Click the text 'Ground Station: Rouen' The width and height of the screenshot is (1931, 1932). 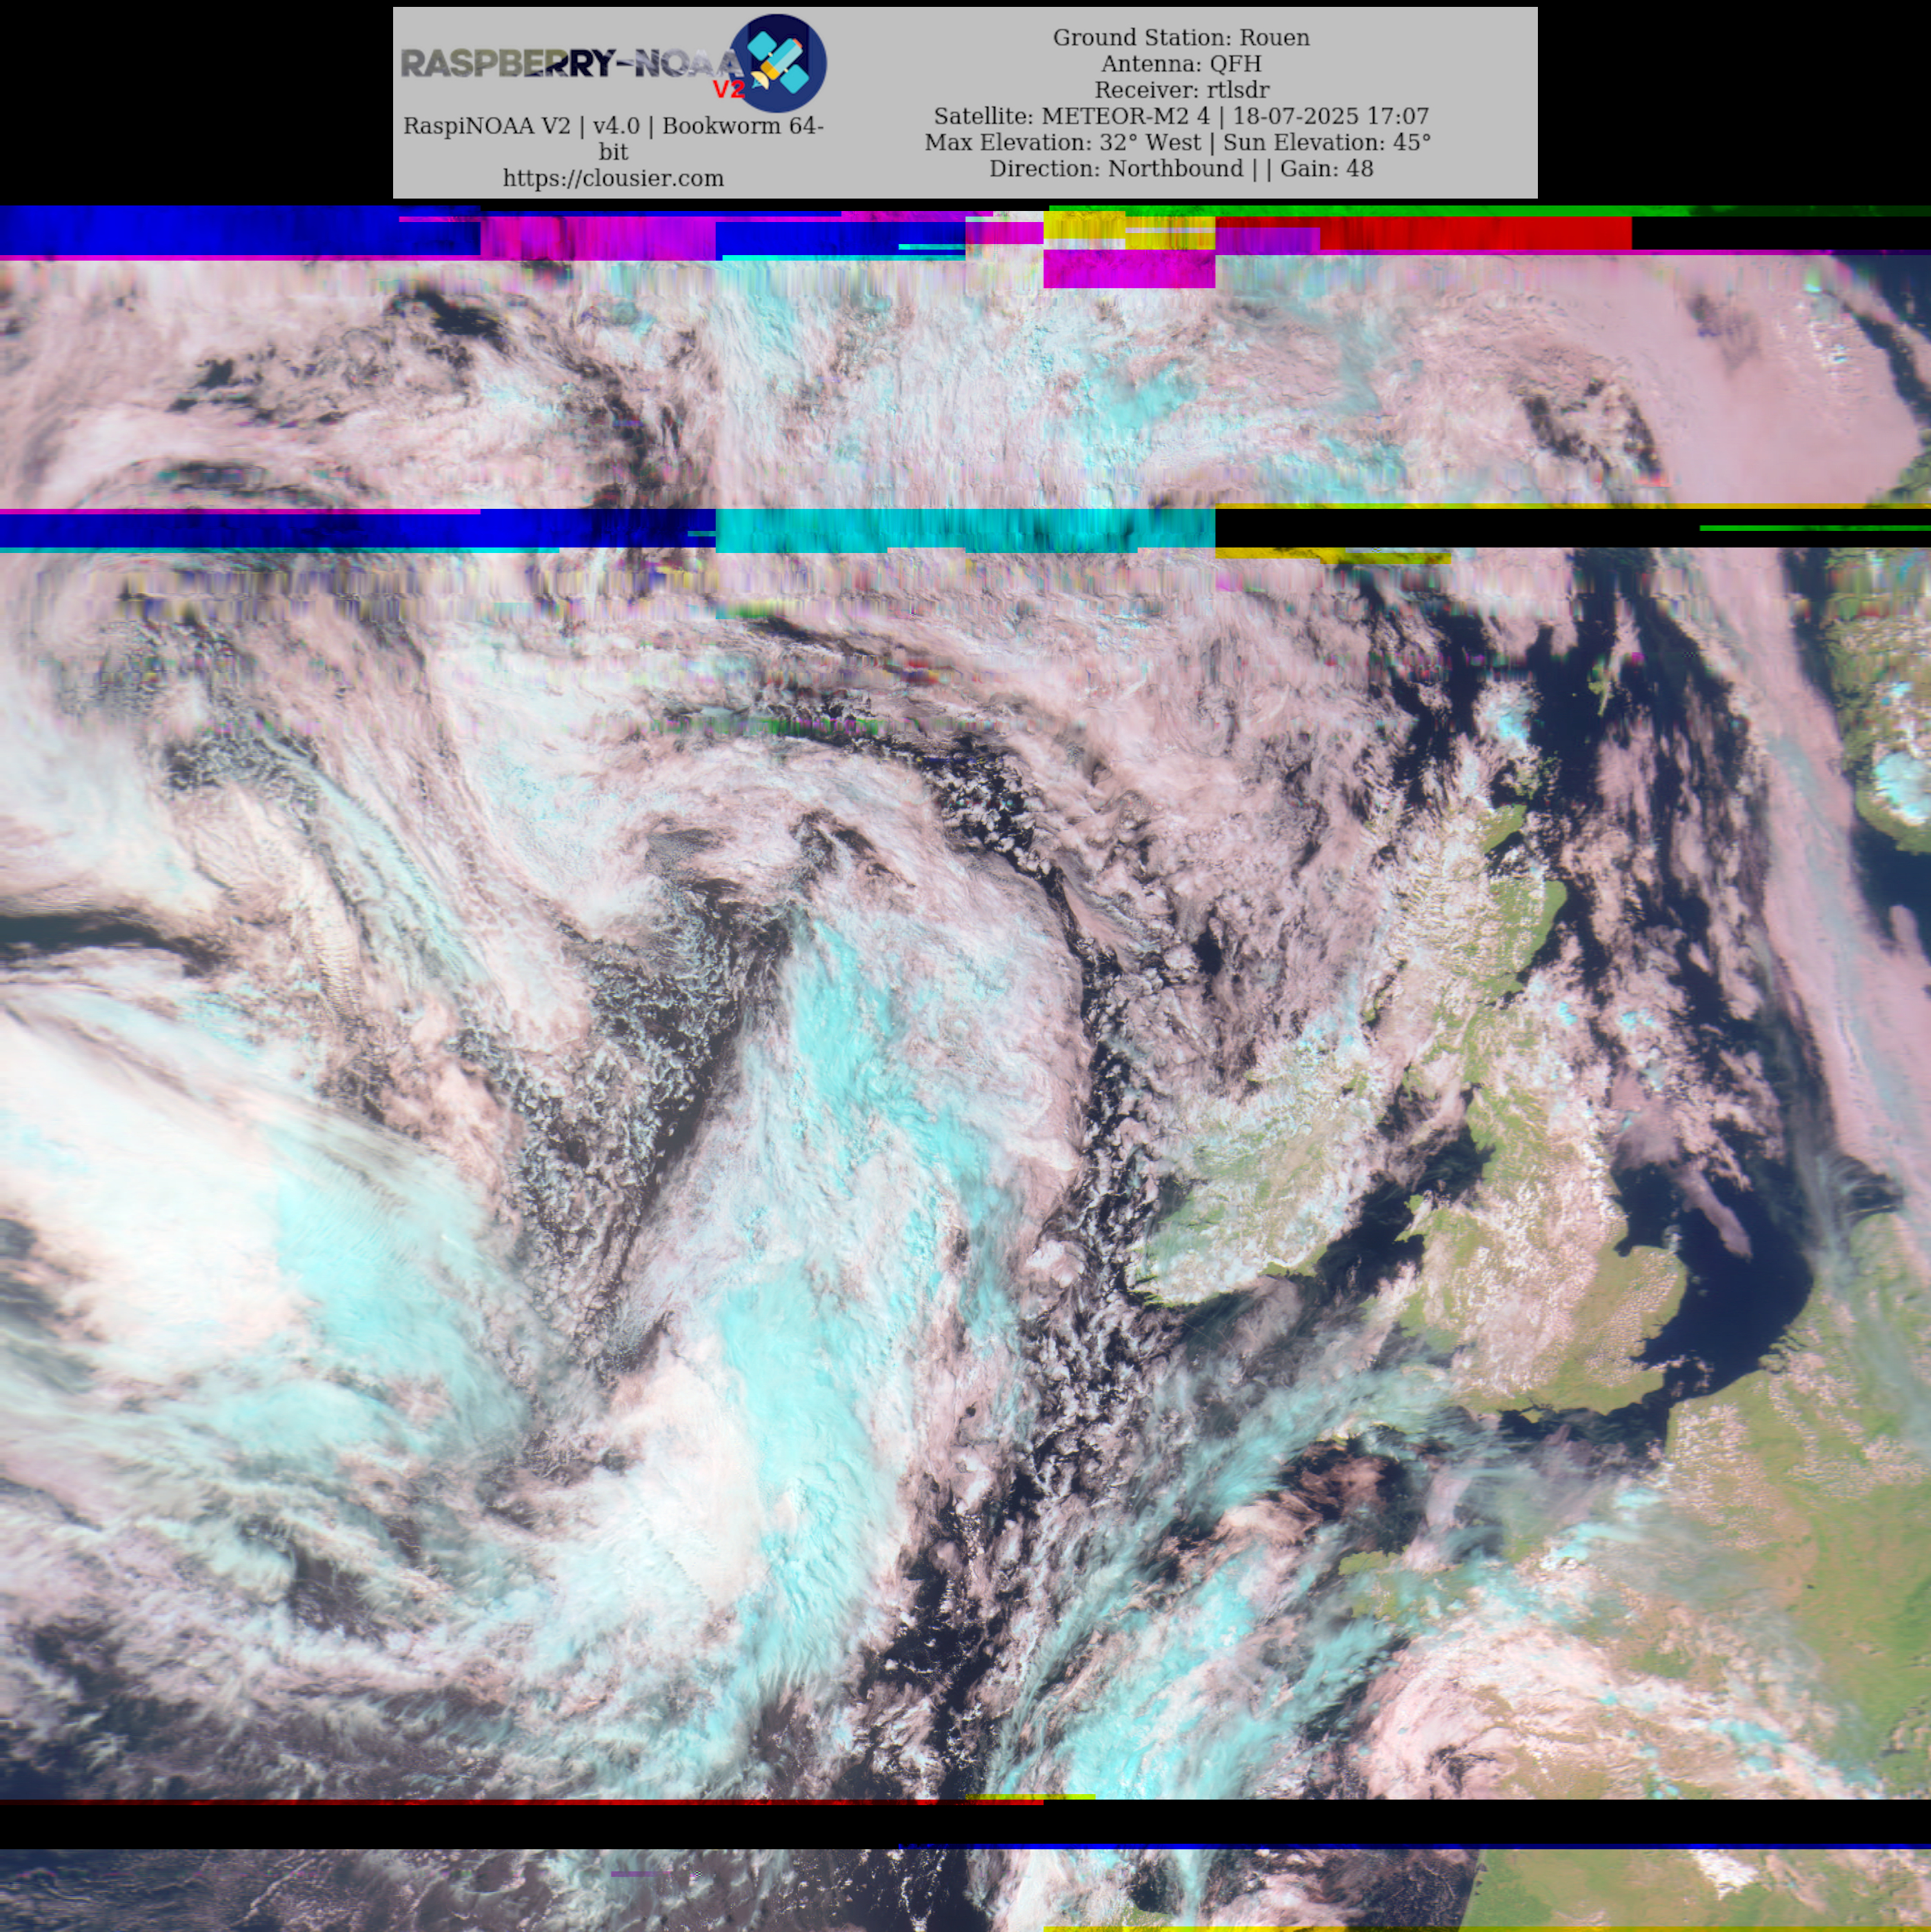[x=1181, y=37]
